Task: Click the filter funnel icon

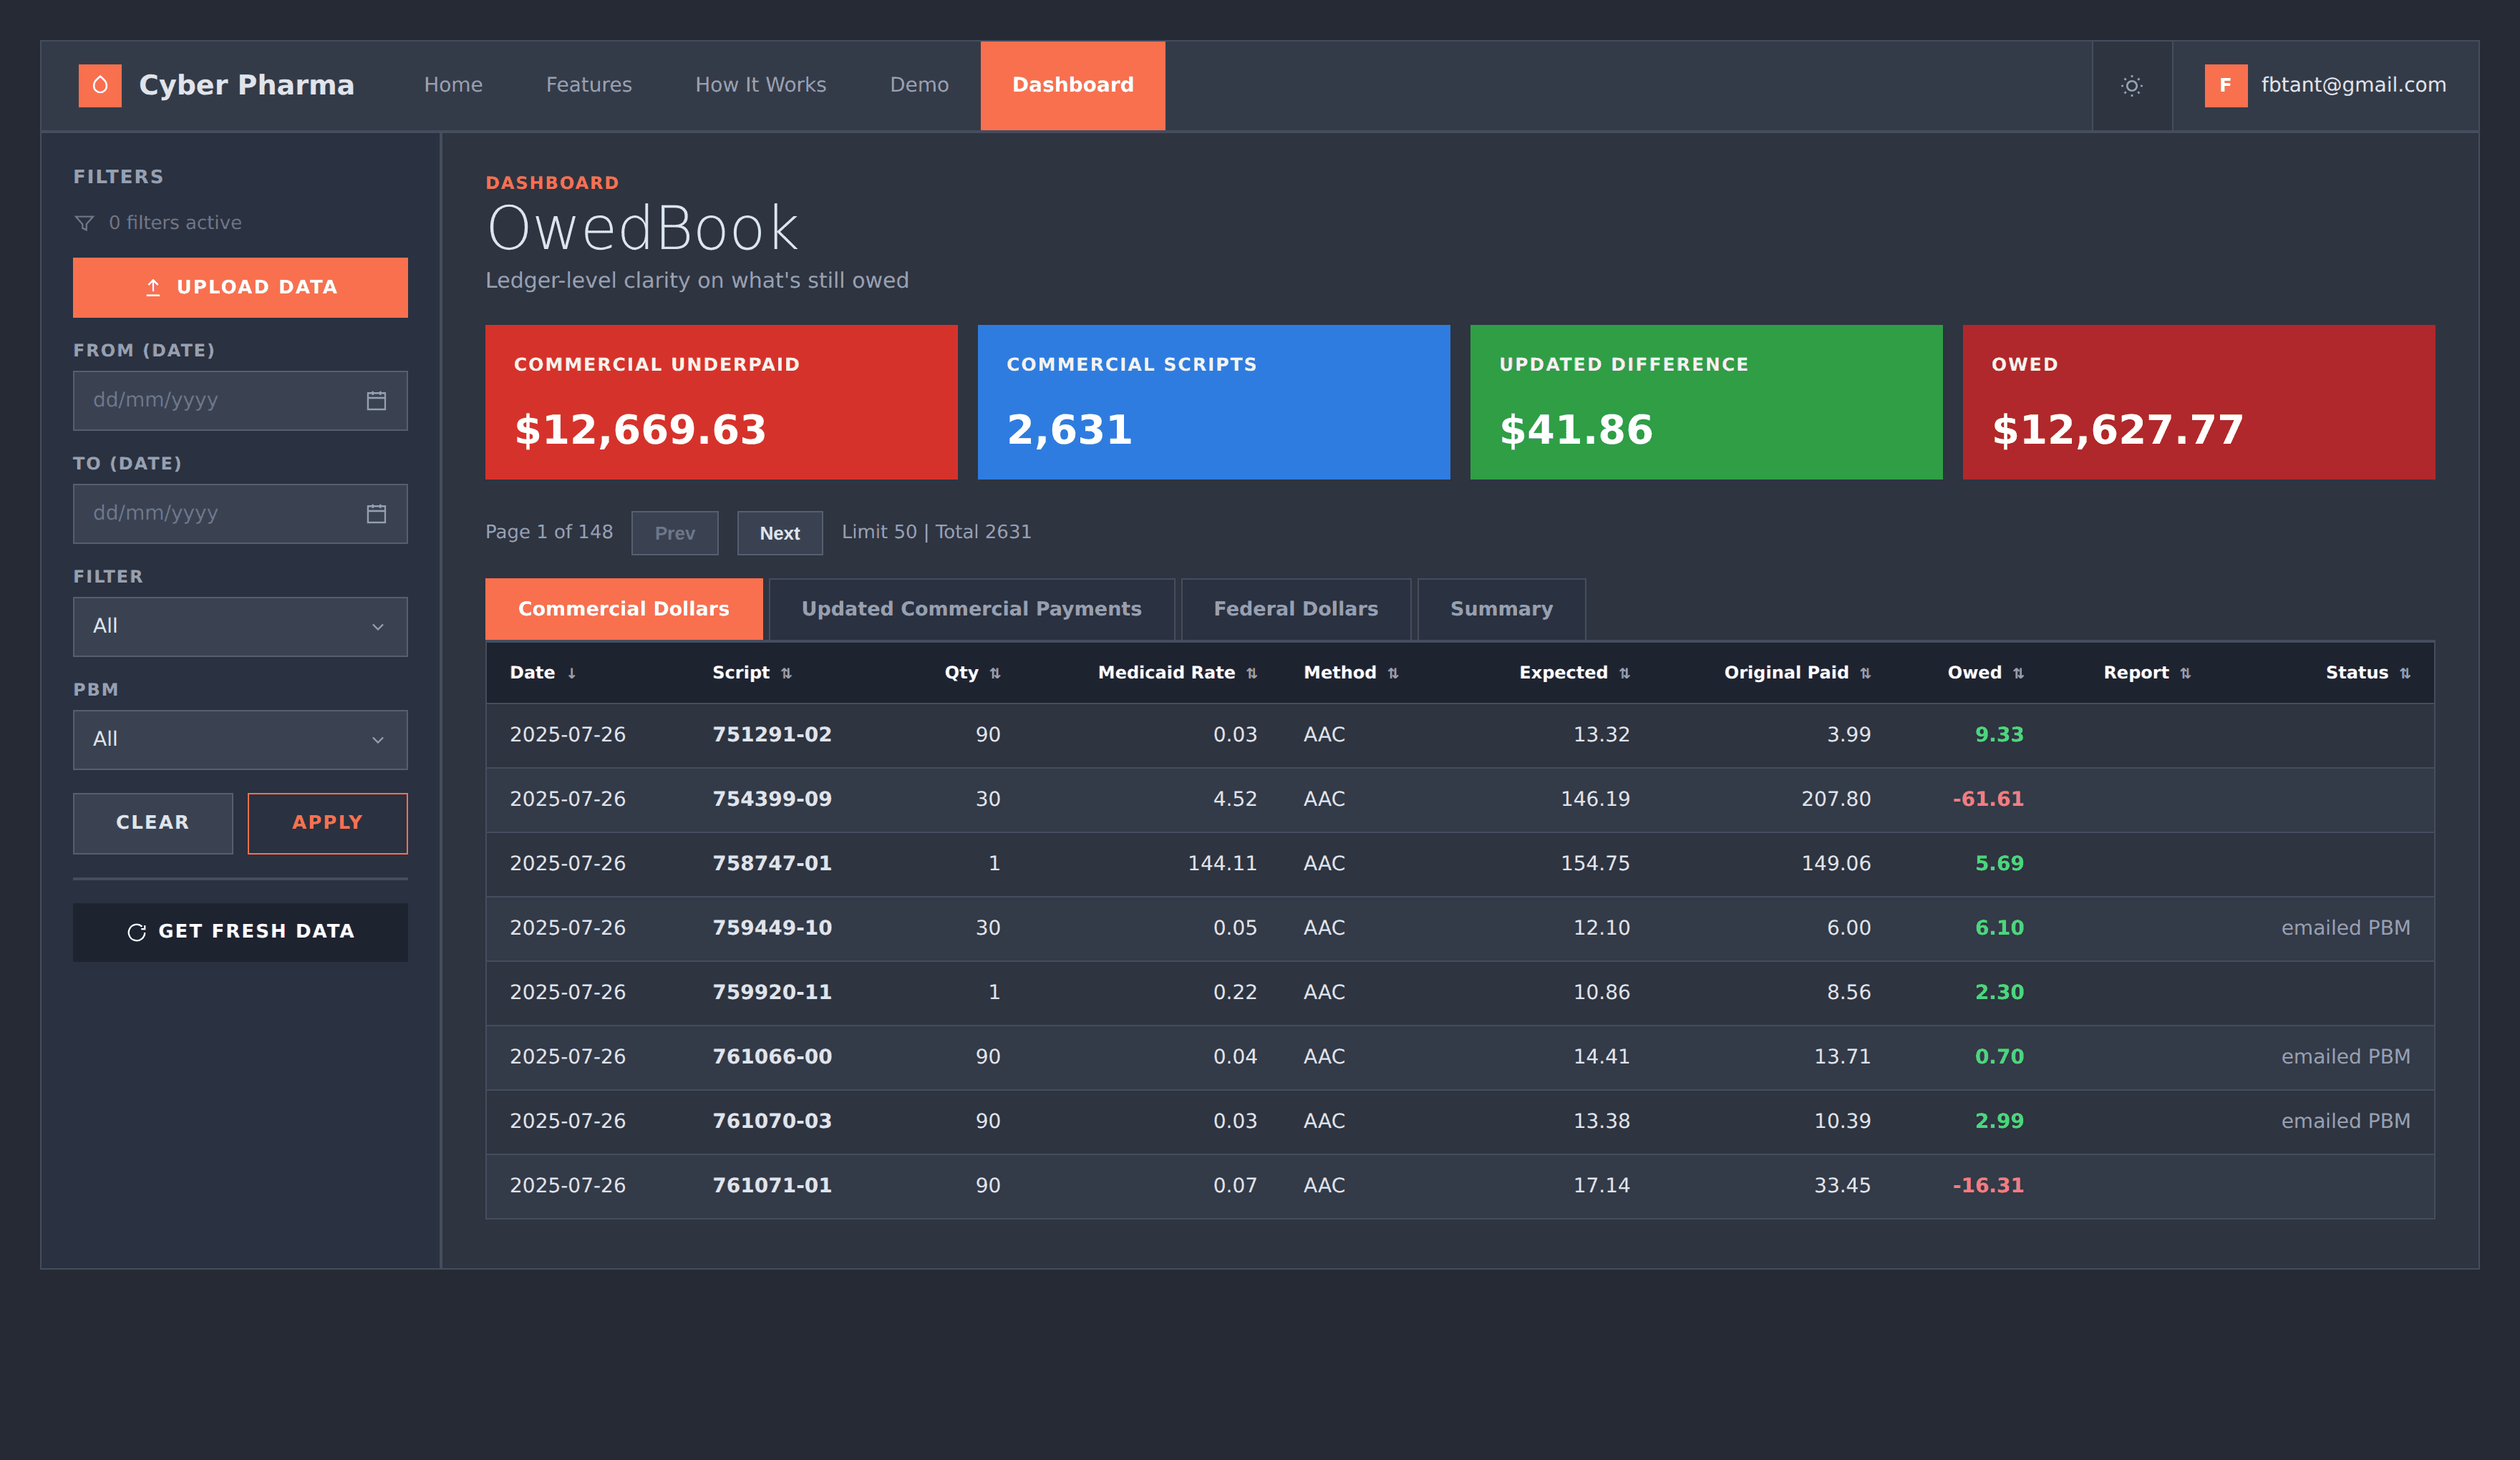Action: pos(85,223)
